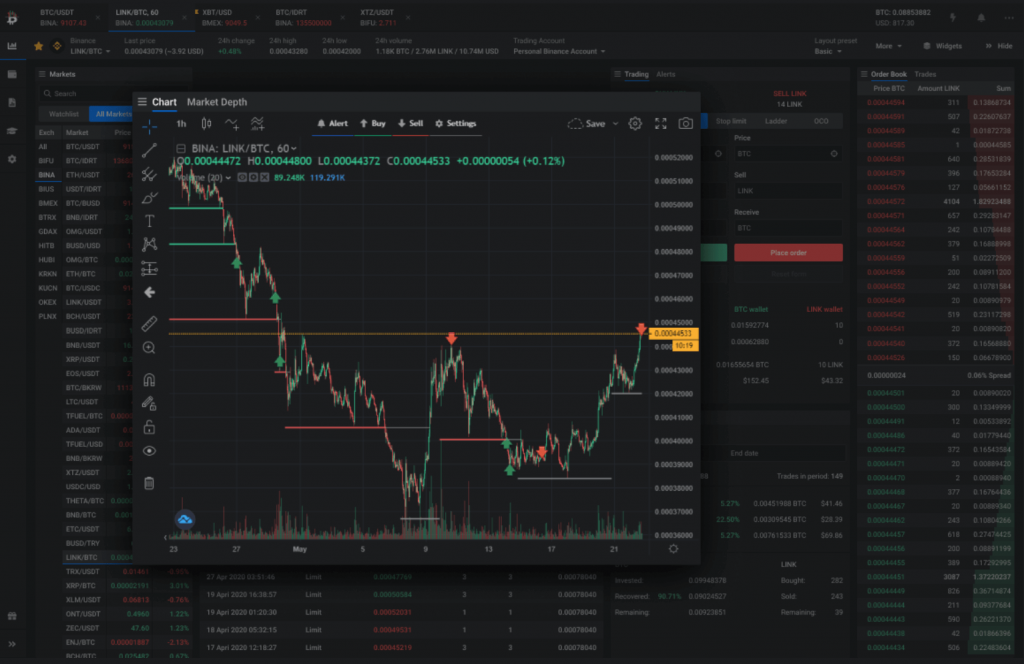Open chart Settings button
Viewport: 1024px width, 664px height.
click(x=456, y=123)
